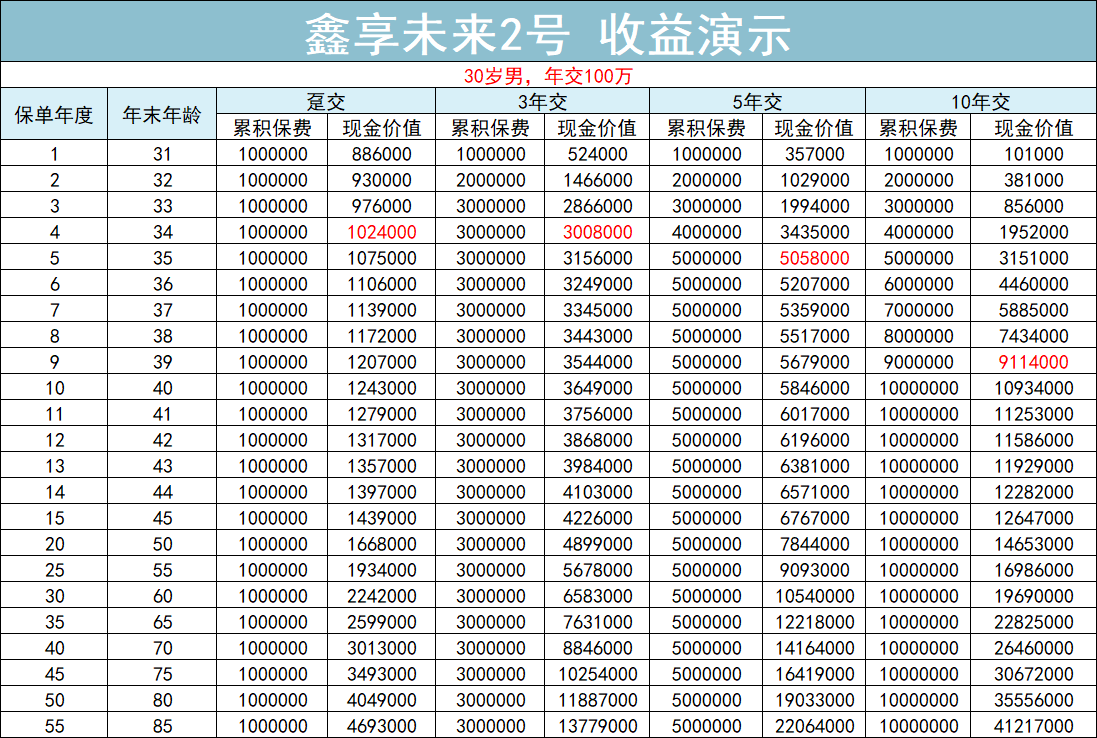The height and width of the screenshot is (738, 1097).
Task: Select the cell with 1029000
Action: point(814,180)
